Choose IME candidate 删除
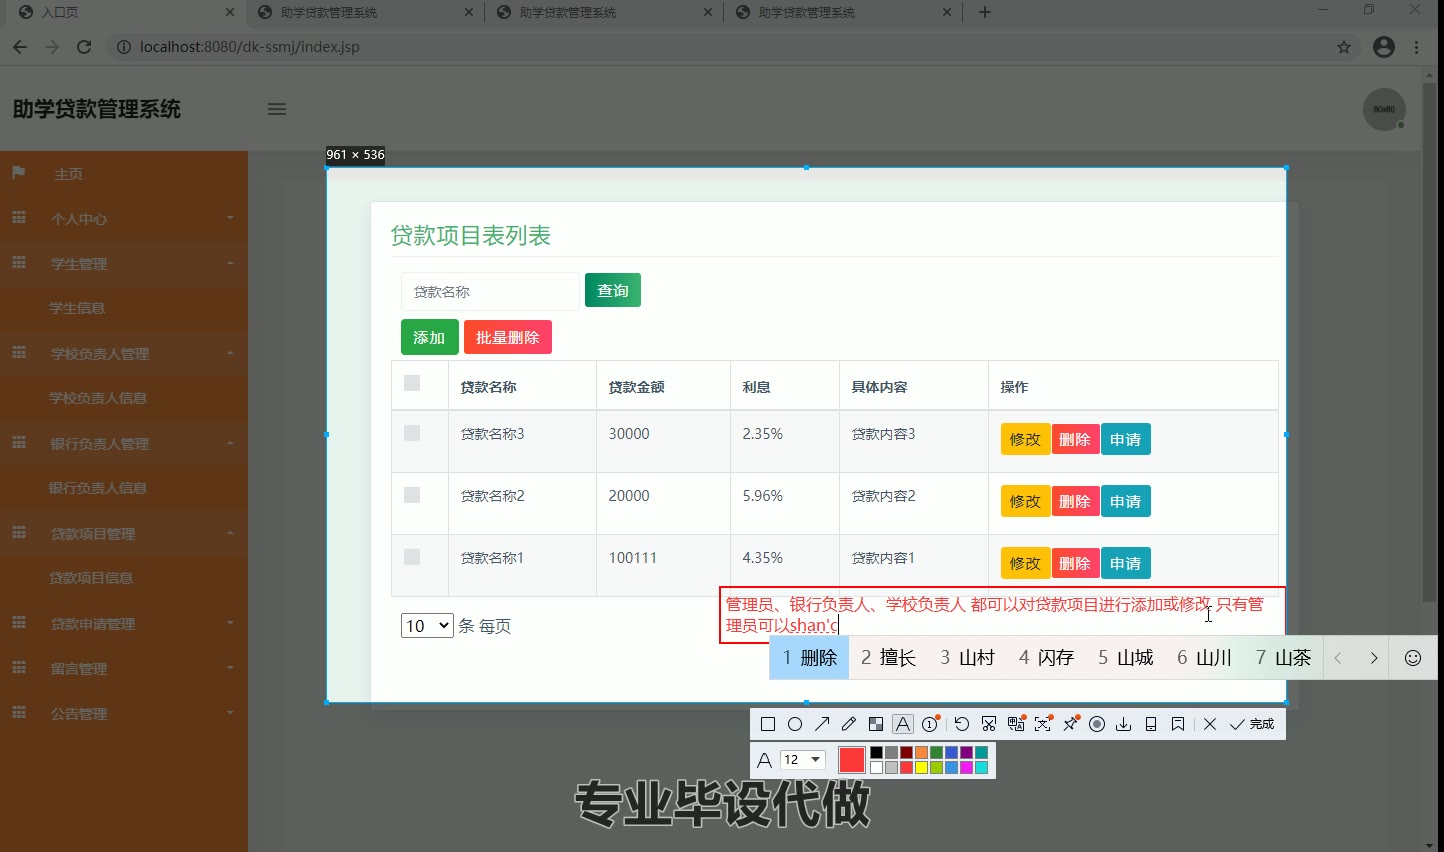 pos(809,658)
